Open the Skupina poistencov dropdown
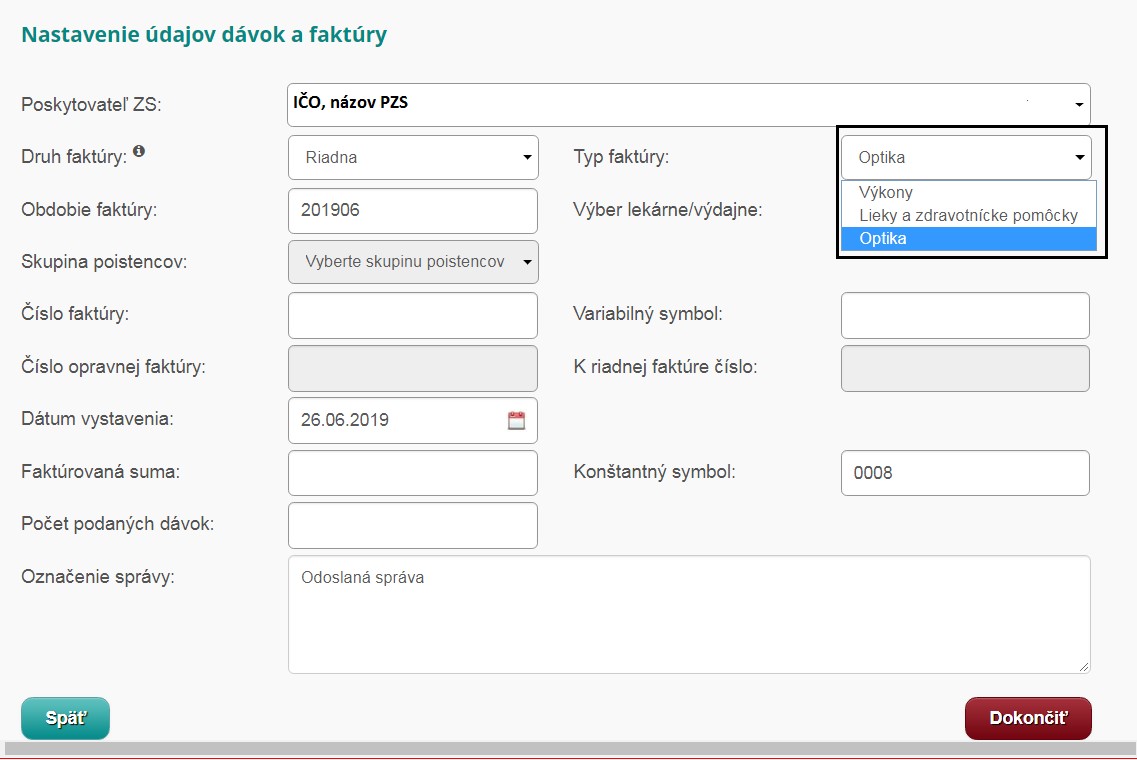 pyautogui.click(x=413, y=262)
